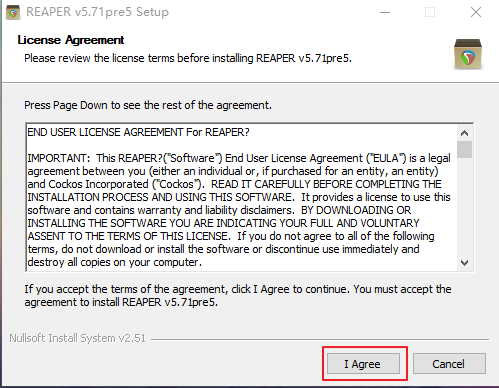The height and width of the screenshot is (388, 499).
Task: Close the REAPER Setup window
Action: click(476, 12)
